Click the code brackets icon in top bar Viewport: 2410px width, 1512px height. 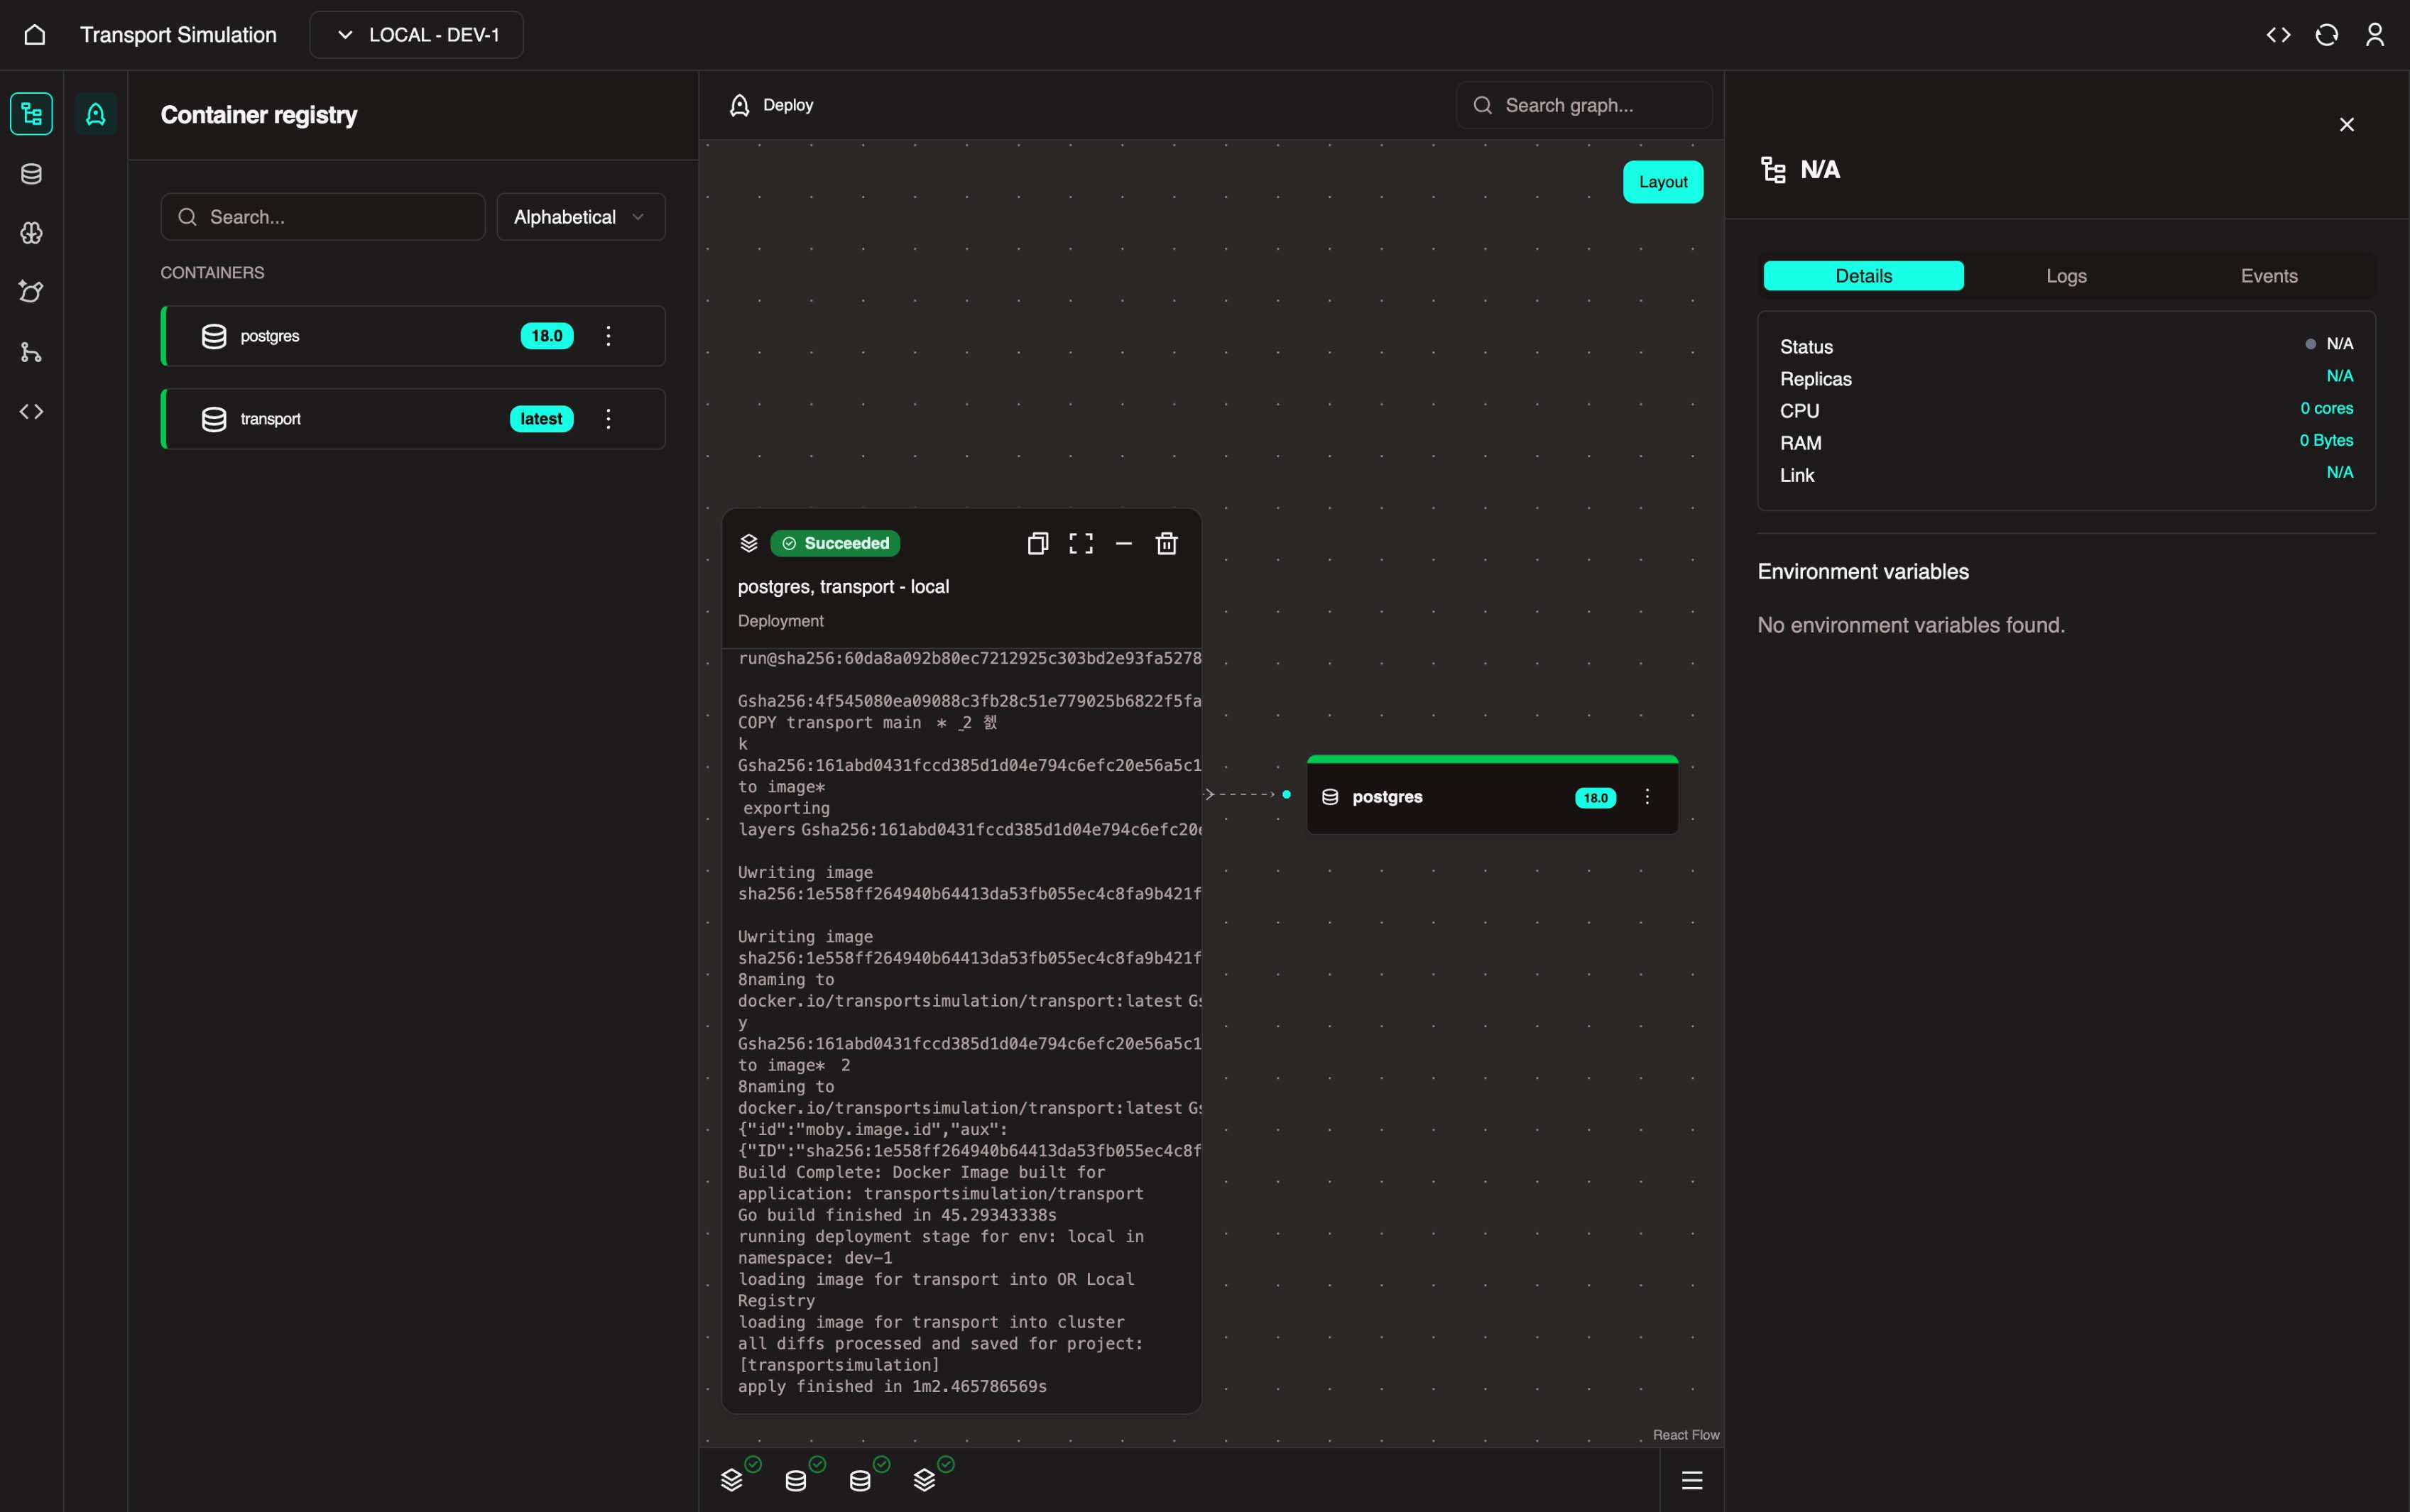2278,35
